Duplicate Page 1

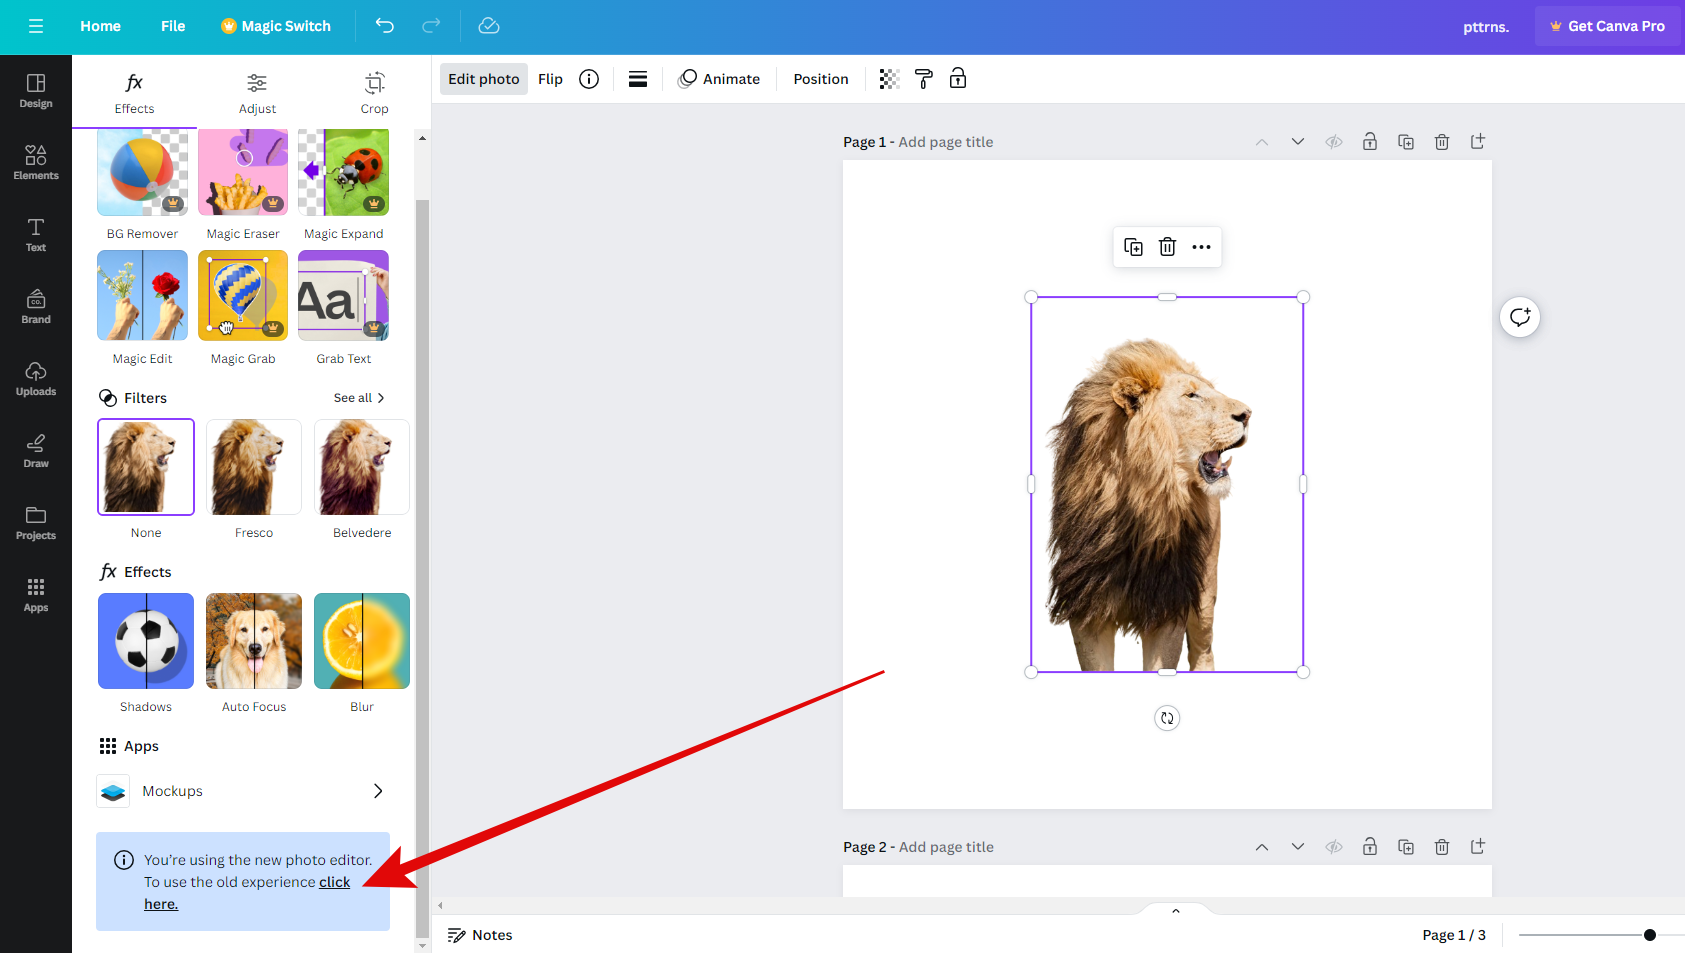(1406, 142)
